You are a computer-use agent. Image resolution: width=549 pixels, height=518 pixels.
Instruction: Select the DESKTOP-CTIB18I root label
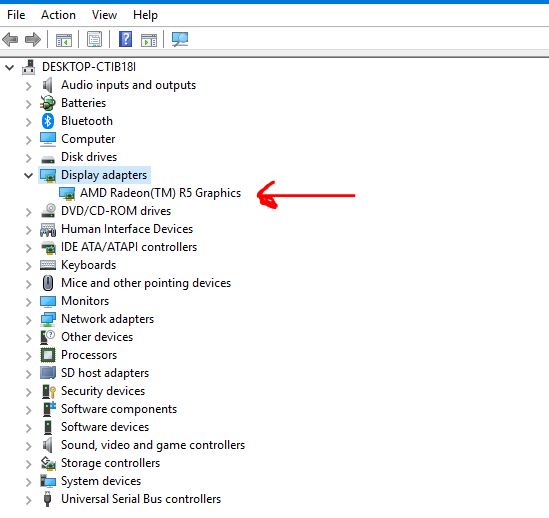click(89, 67)
